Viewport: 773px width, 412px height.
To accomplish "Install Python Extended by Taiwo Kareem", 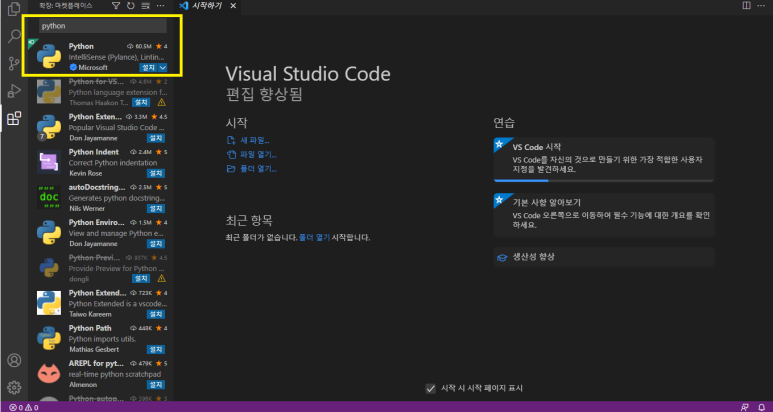I will pyautogui.click(x=156, y=314).
